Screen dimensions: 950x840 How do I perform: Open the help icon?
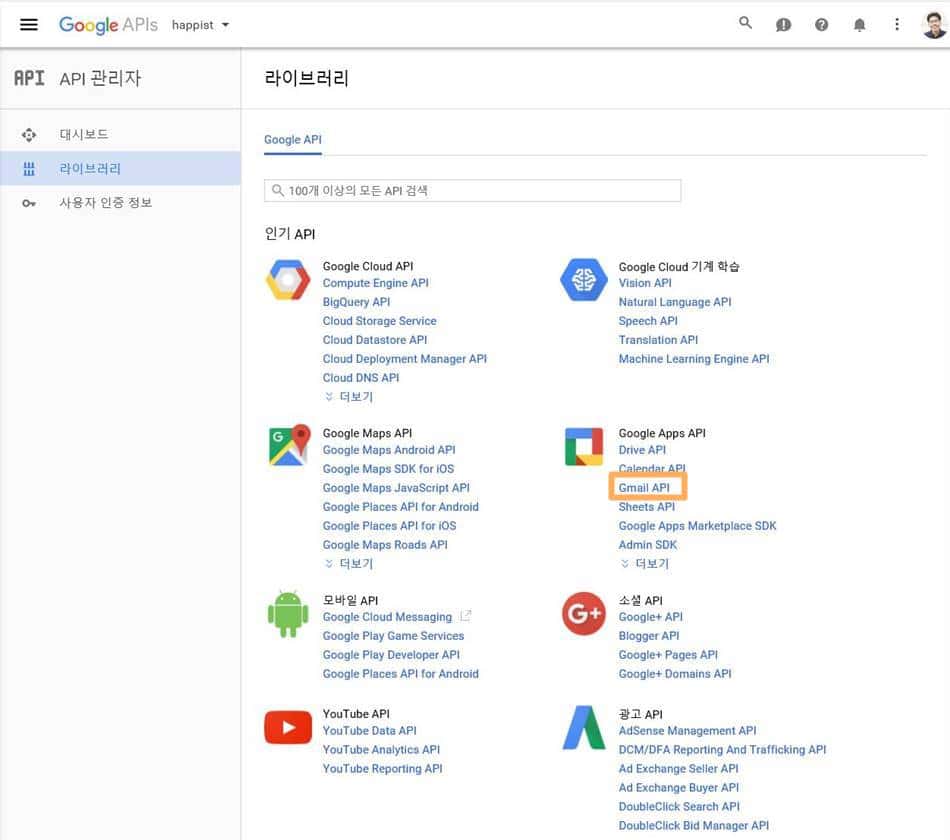(x=821, y=23)
